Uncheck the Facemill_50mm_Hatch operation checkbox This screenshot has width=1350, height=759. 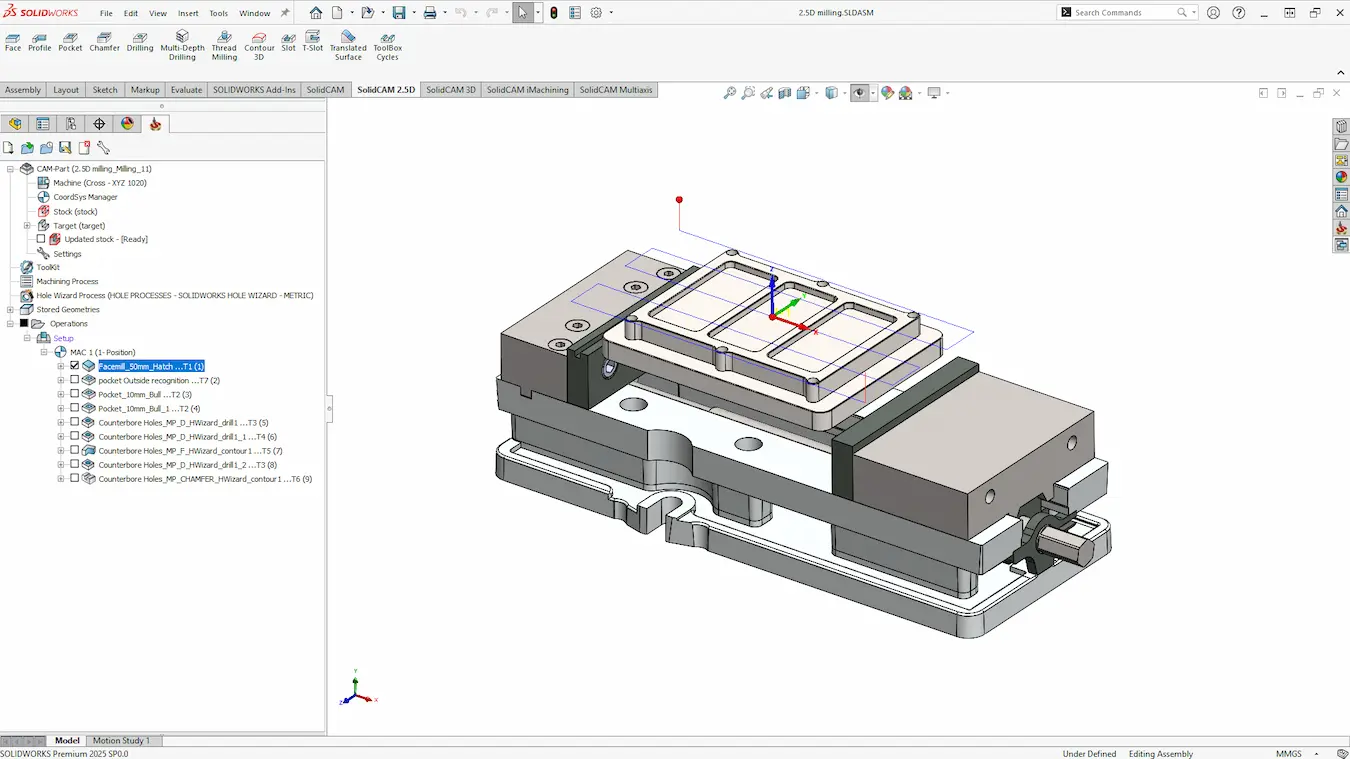point(74,366)
